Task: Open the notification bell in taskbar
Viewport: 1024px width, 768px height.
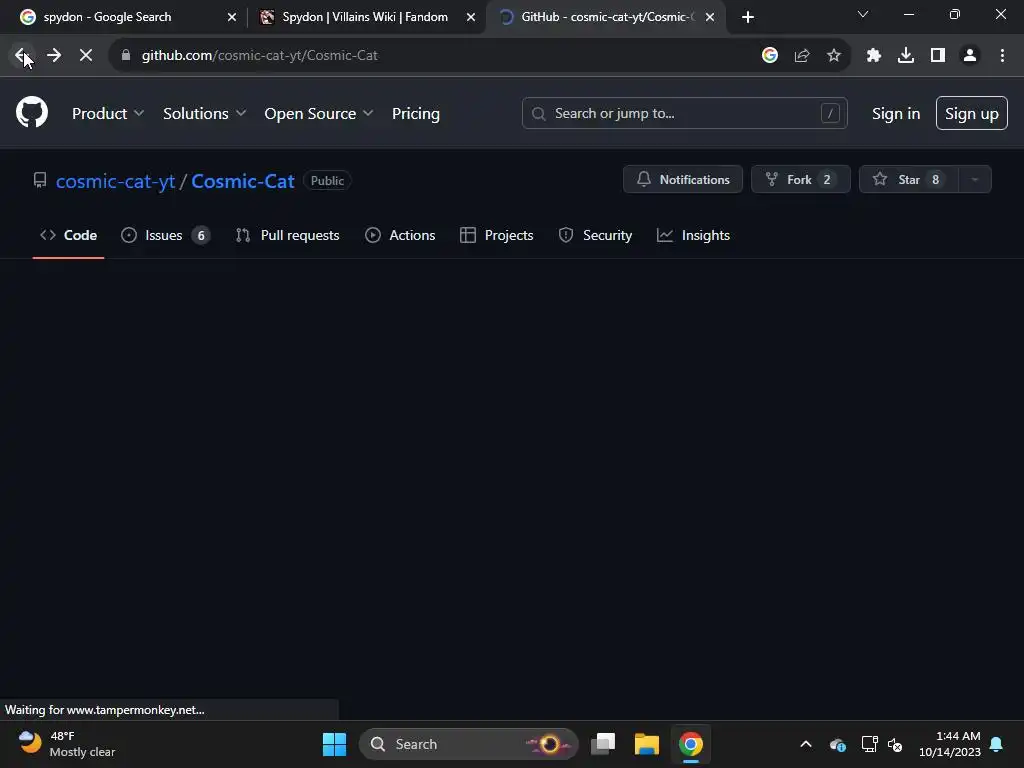Action: 996,744
